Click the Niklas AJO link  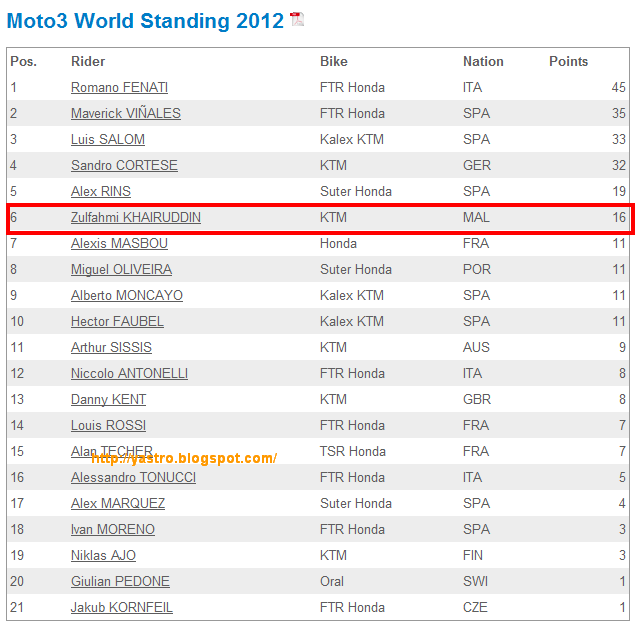coord(103,555)
